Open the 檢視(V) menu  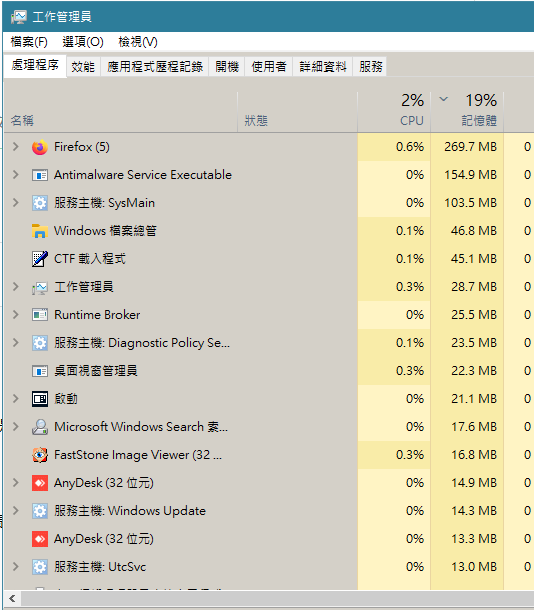coord(138,42)
